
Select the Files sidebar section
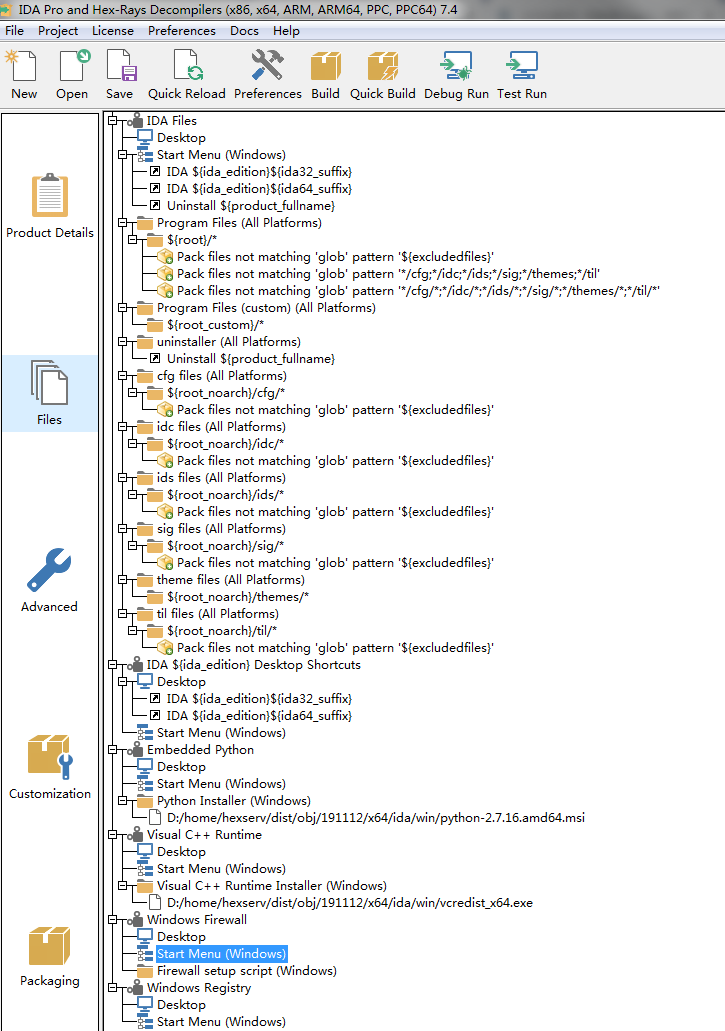tap(50, 393)
